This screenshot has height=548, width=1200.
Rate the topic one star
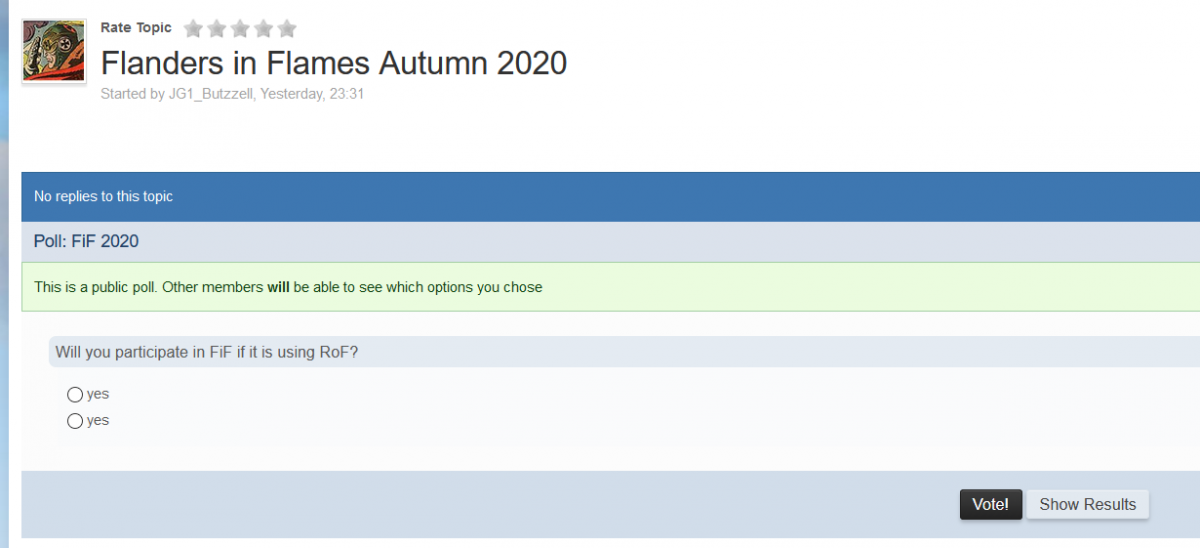tap(193, 29)
